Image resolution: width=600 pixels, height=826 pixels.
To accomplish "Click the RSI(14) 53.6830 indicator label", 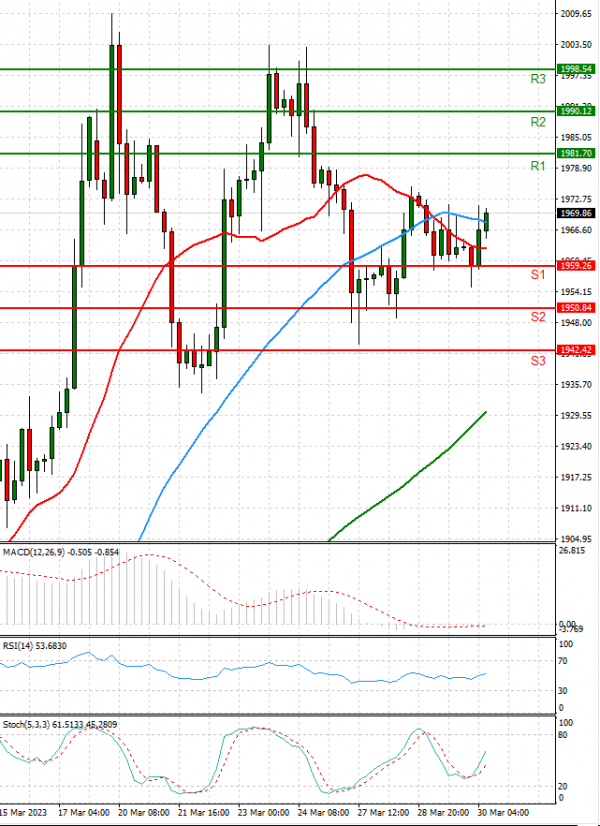I will click(35, 646).
